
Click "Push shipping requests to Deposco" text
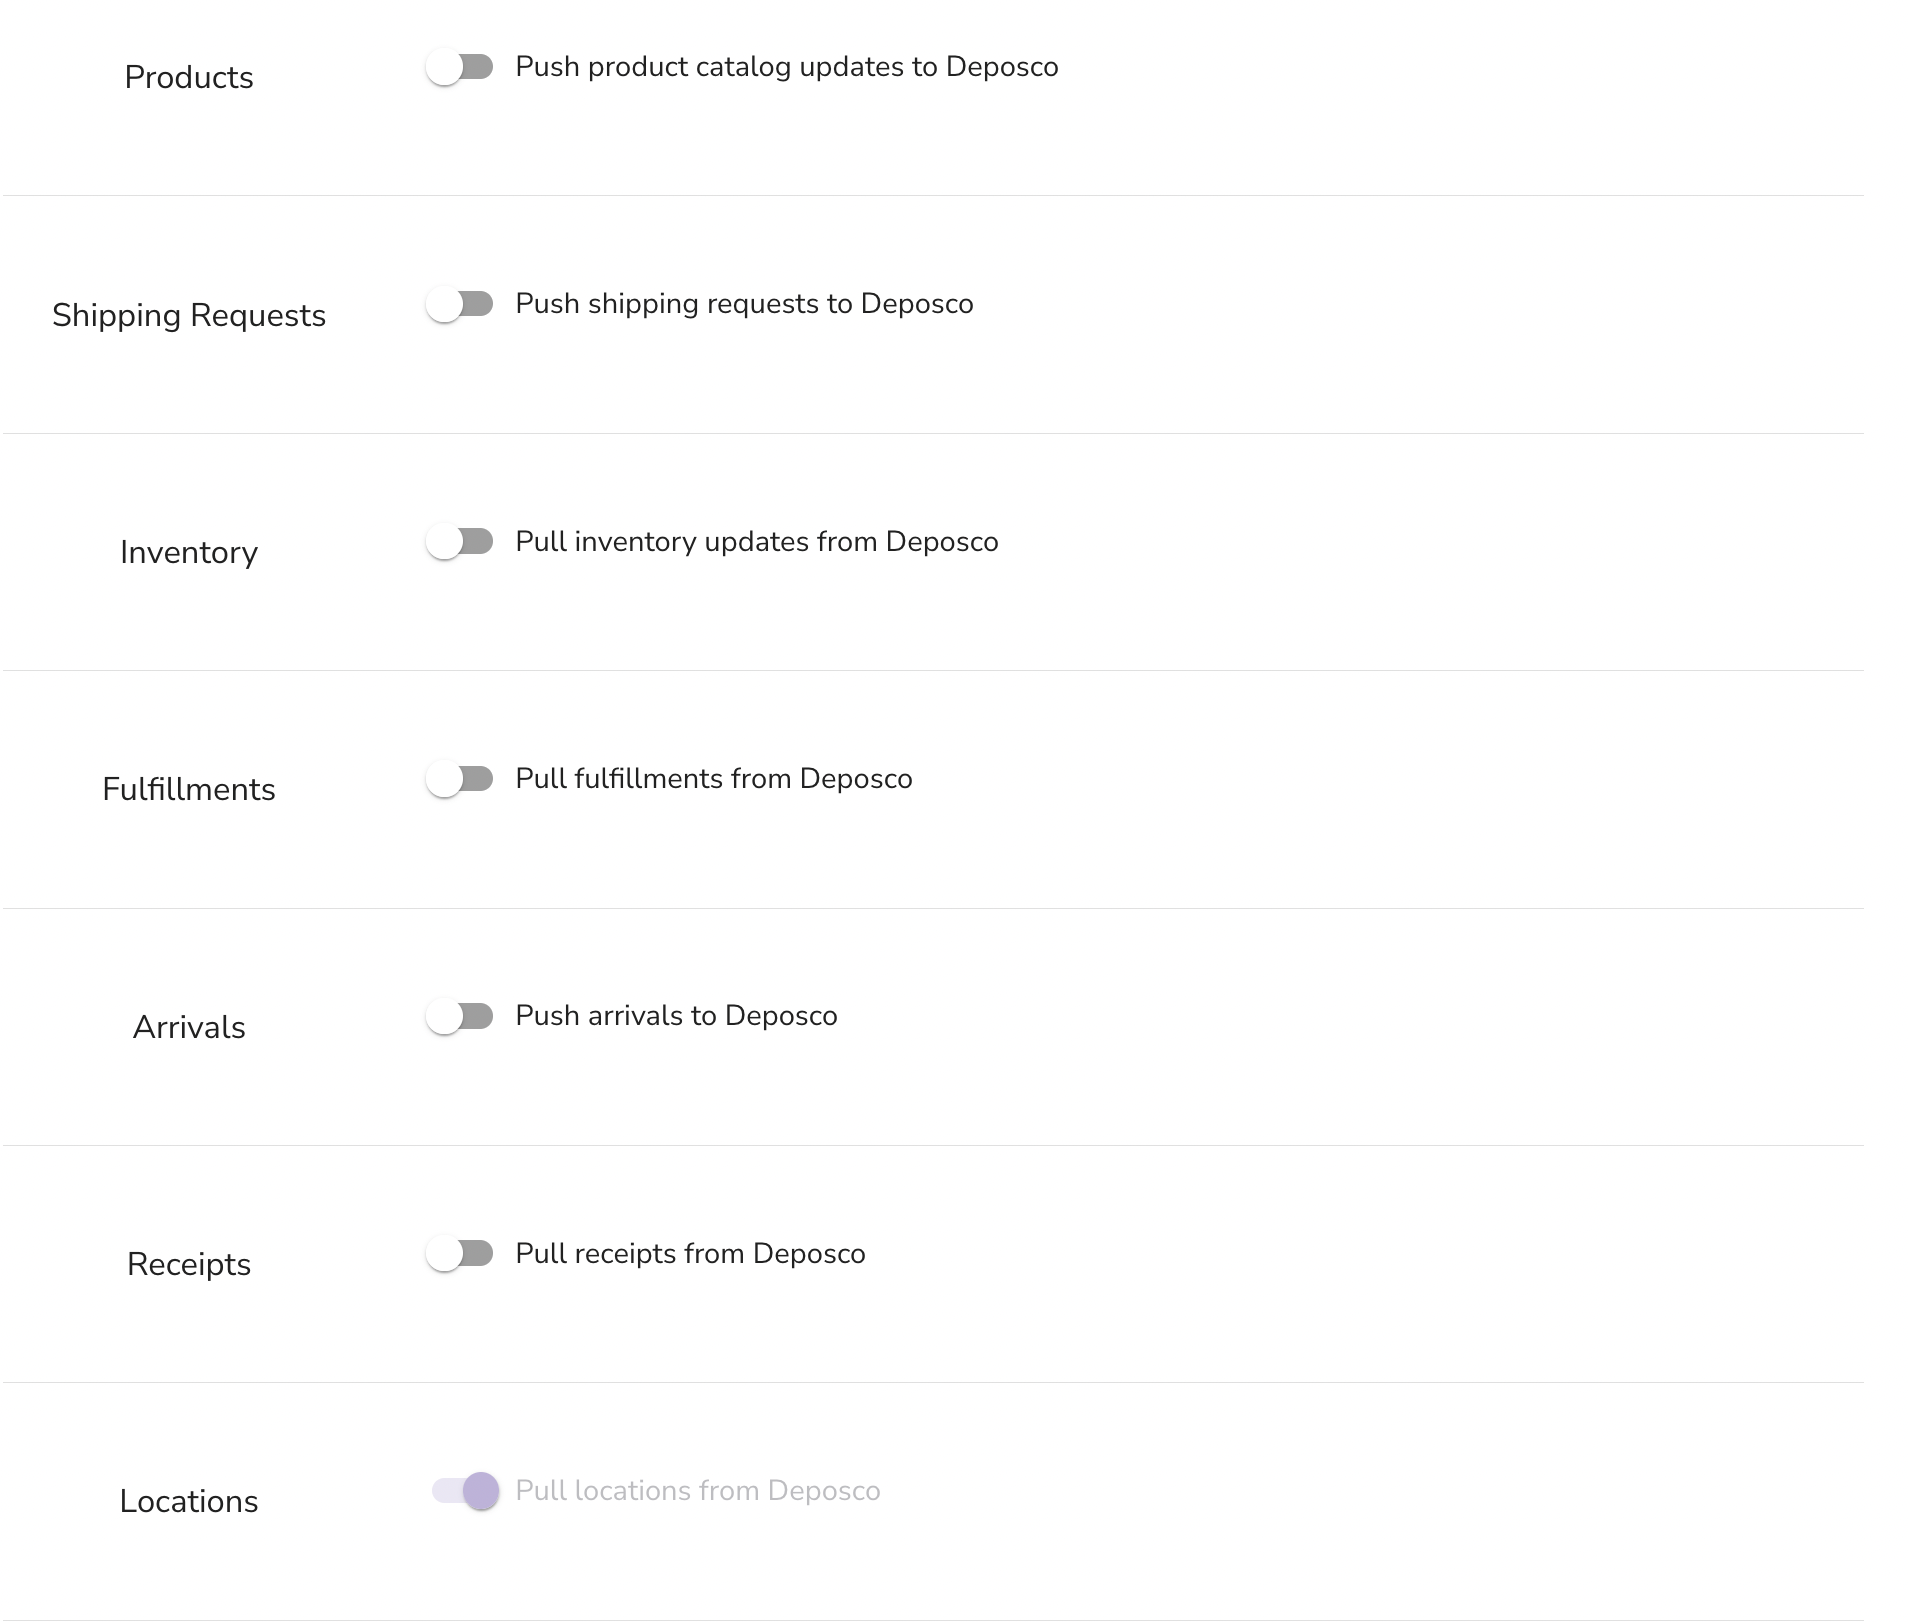[x=744, y=304]
